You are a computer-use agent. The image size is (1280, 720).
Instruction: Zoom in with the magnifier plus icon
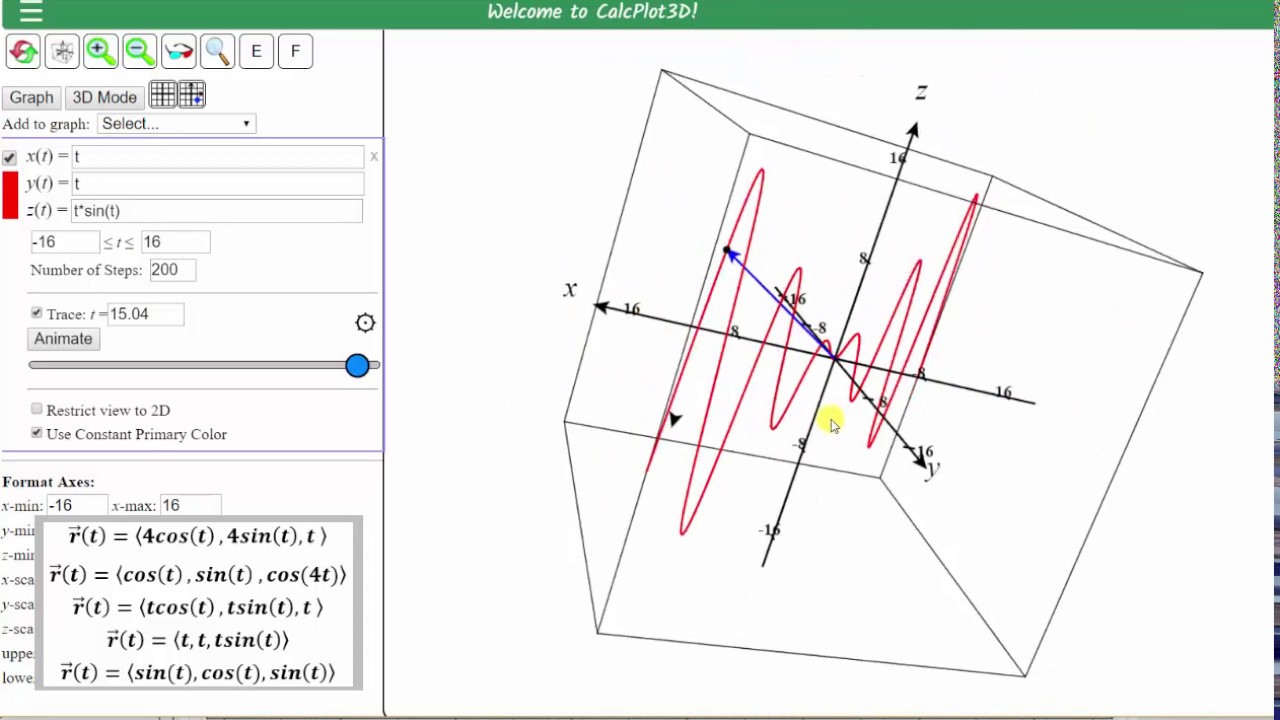point(100,51)
